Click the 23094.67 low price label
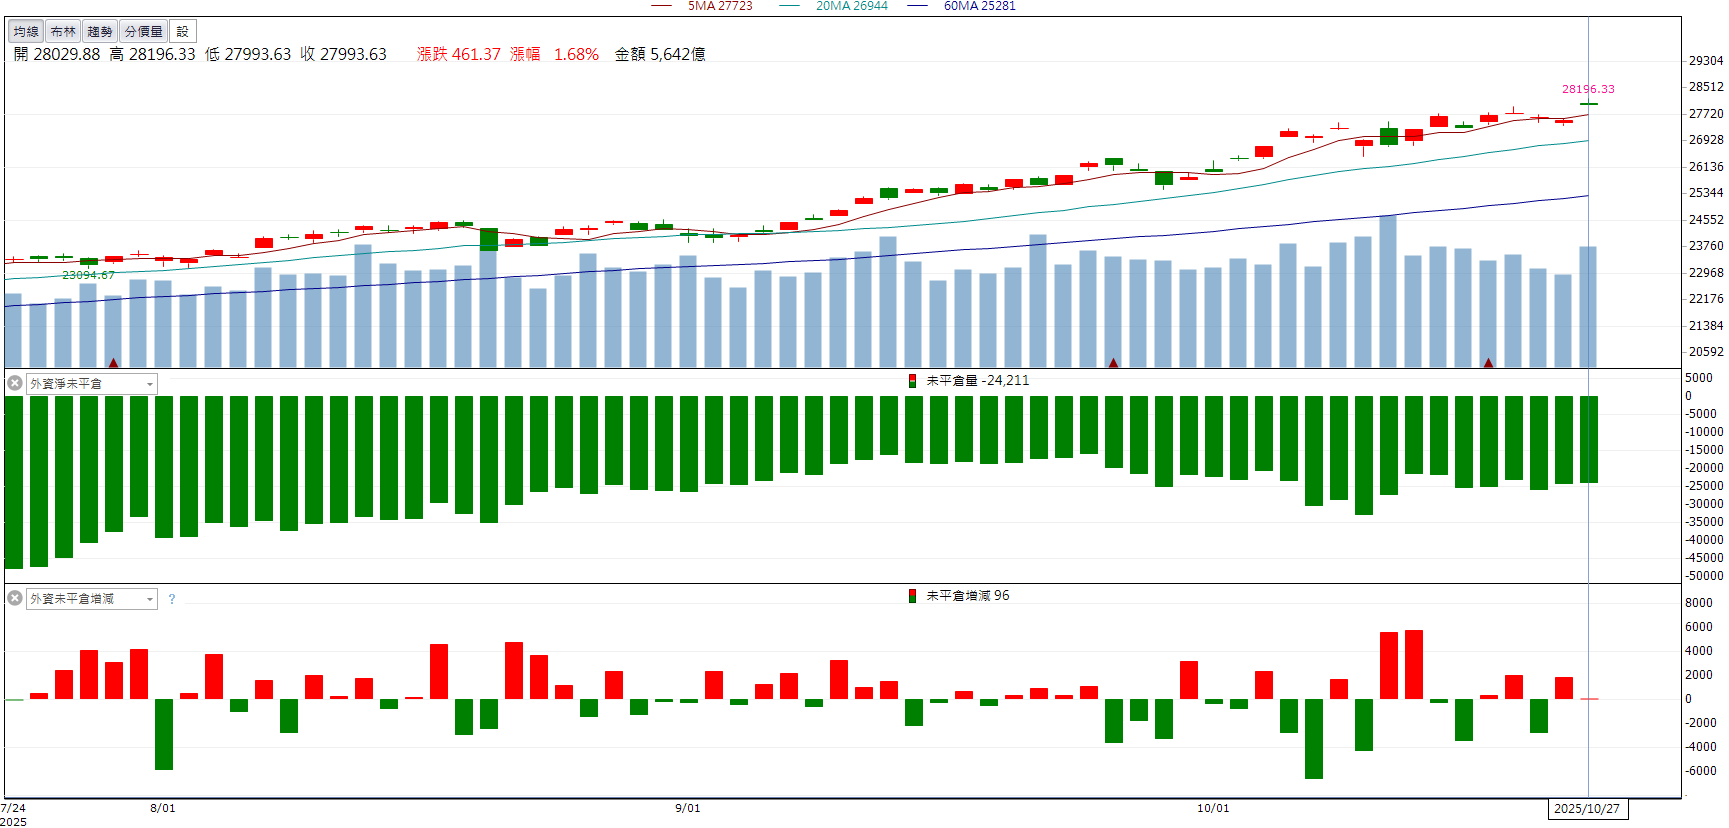Screen dimensions: 1729x828 click(x=88, y=275)
